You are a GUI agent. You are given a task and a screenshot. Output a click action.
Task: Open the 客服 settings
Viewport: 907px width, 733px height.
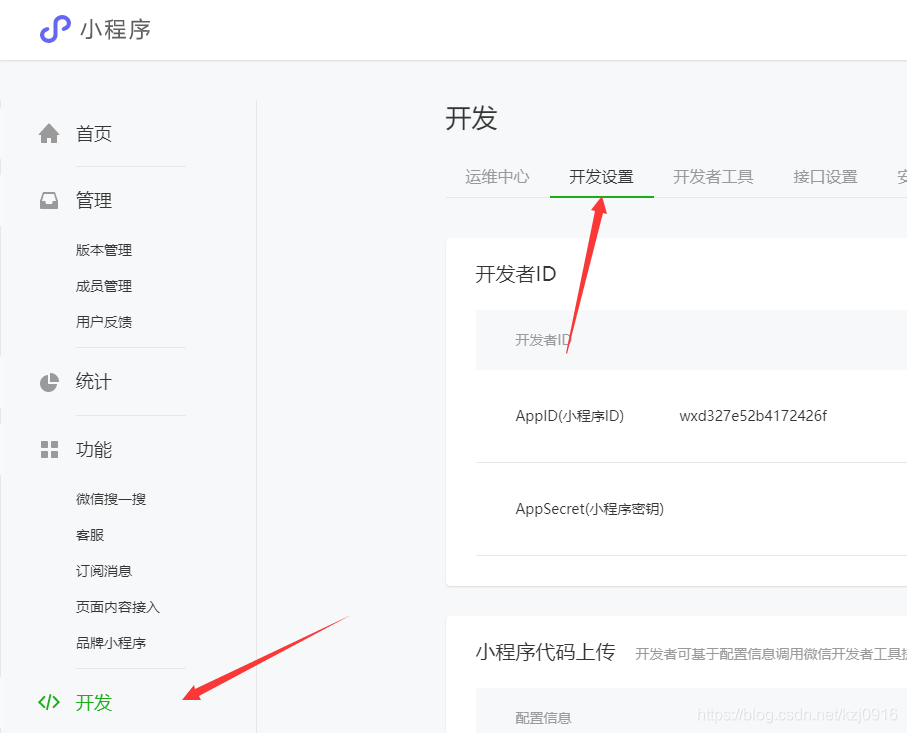[x=91, y=534]
